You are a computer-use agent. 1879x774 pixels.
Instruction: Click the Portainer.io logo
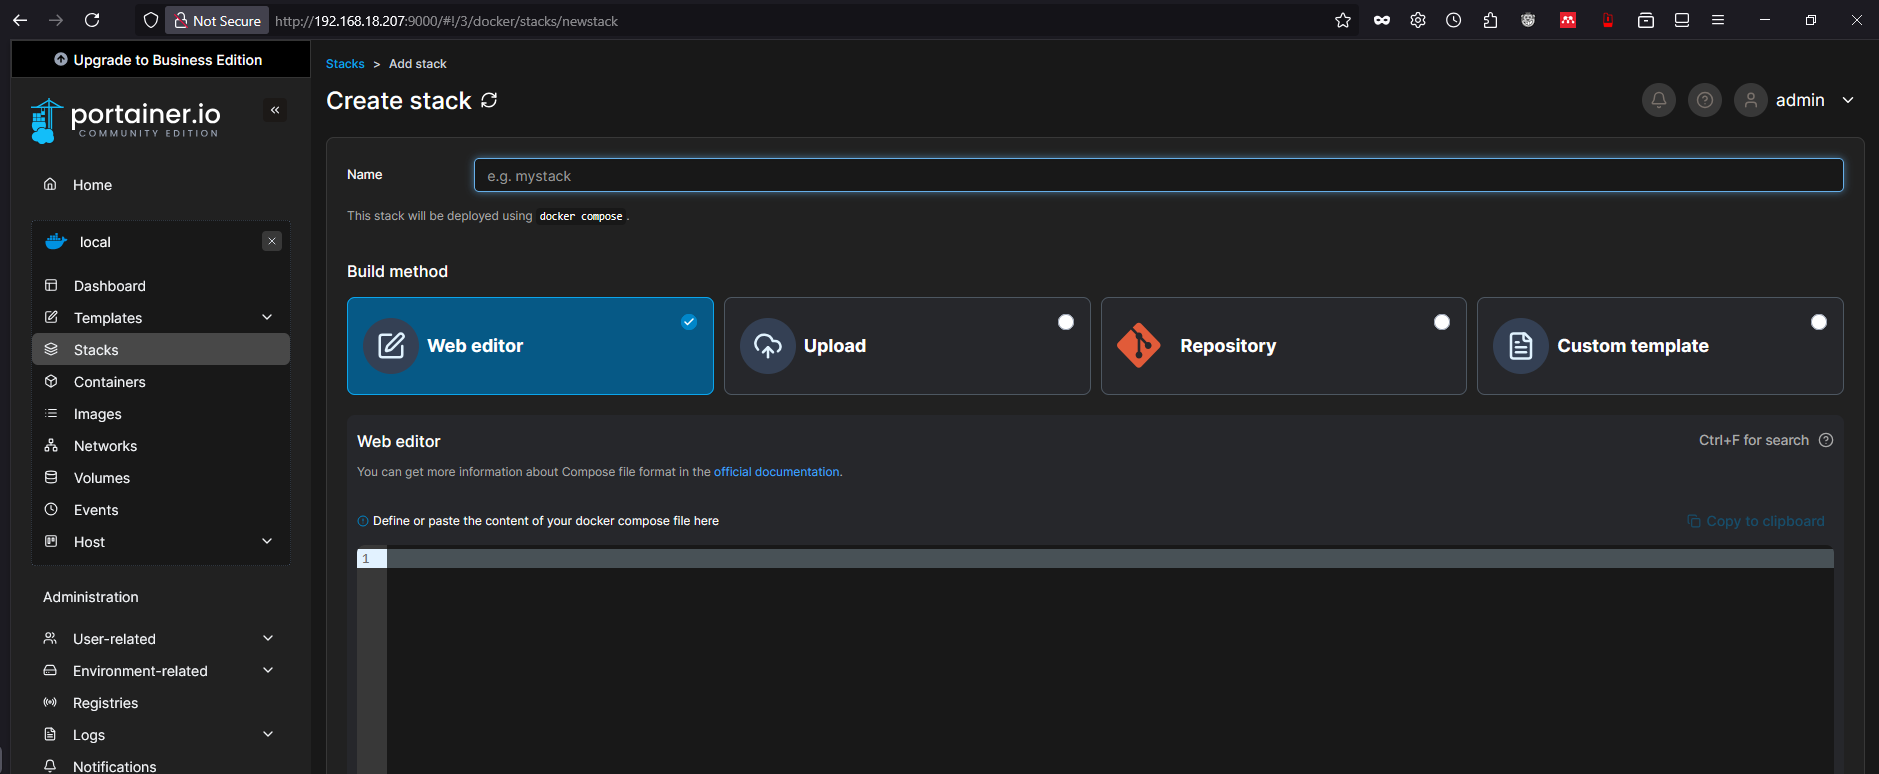coord(125,120)
